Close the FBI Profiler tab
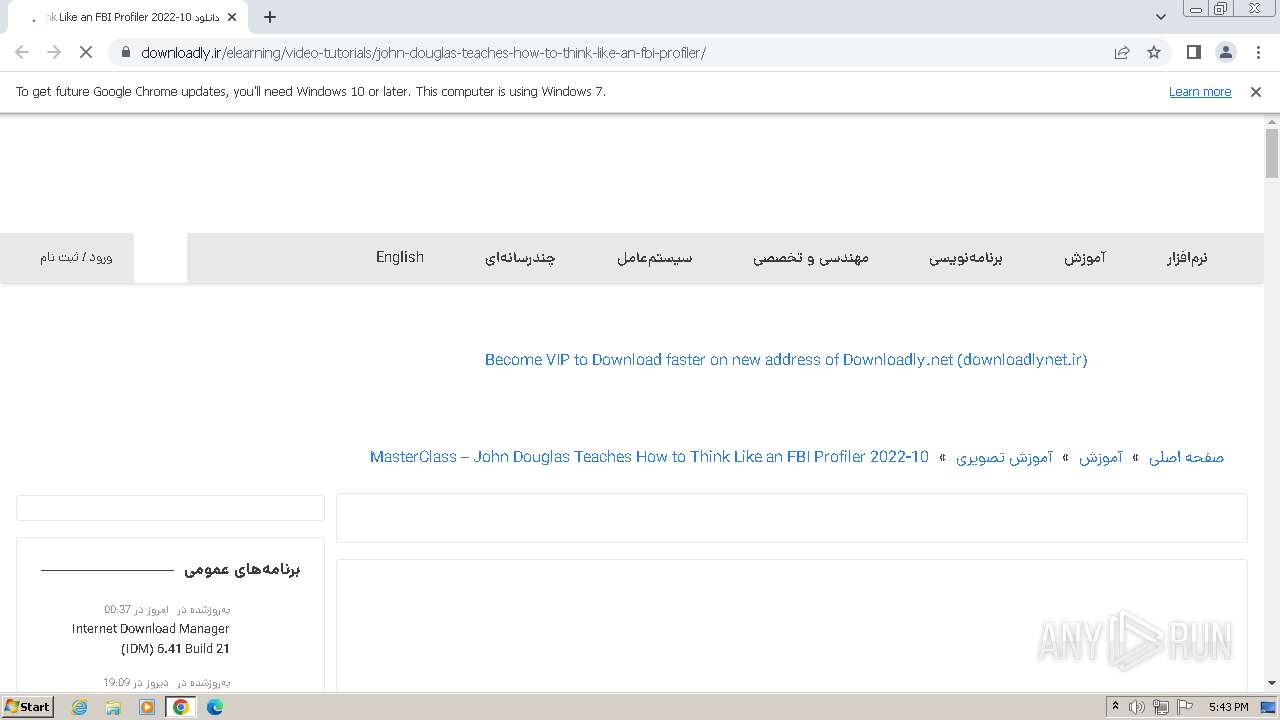The width and height of the screenshot is (1280, 720). [232, 17]
